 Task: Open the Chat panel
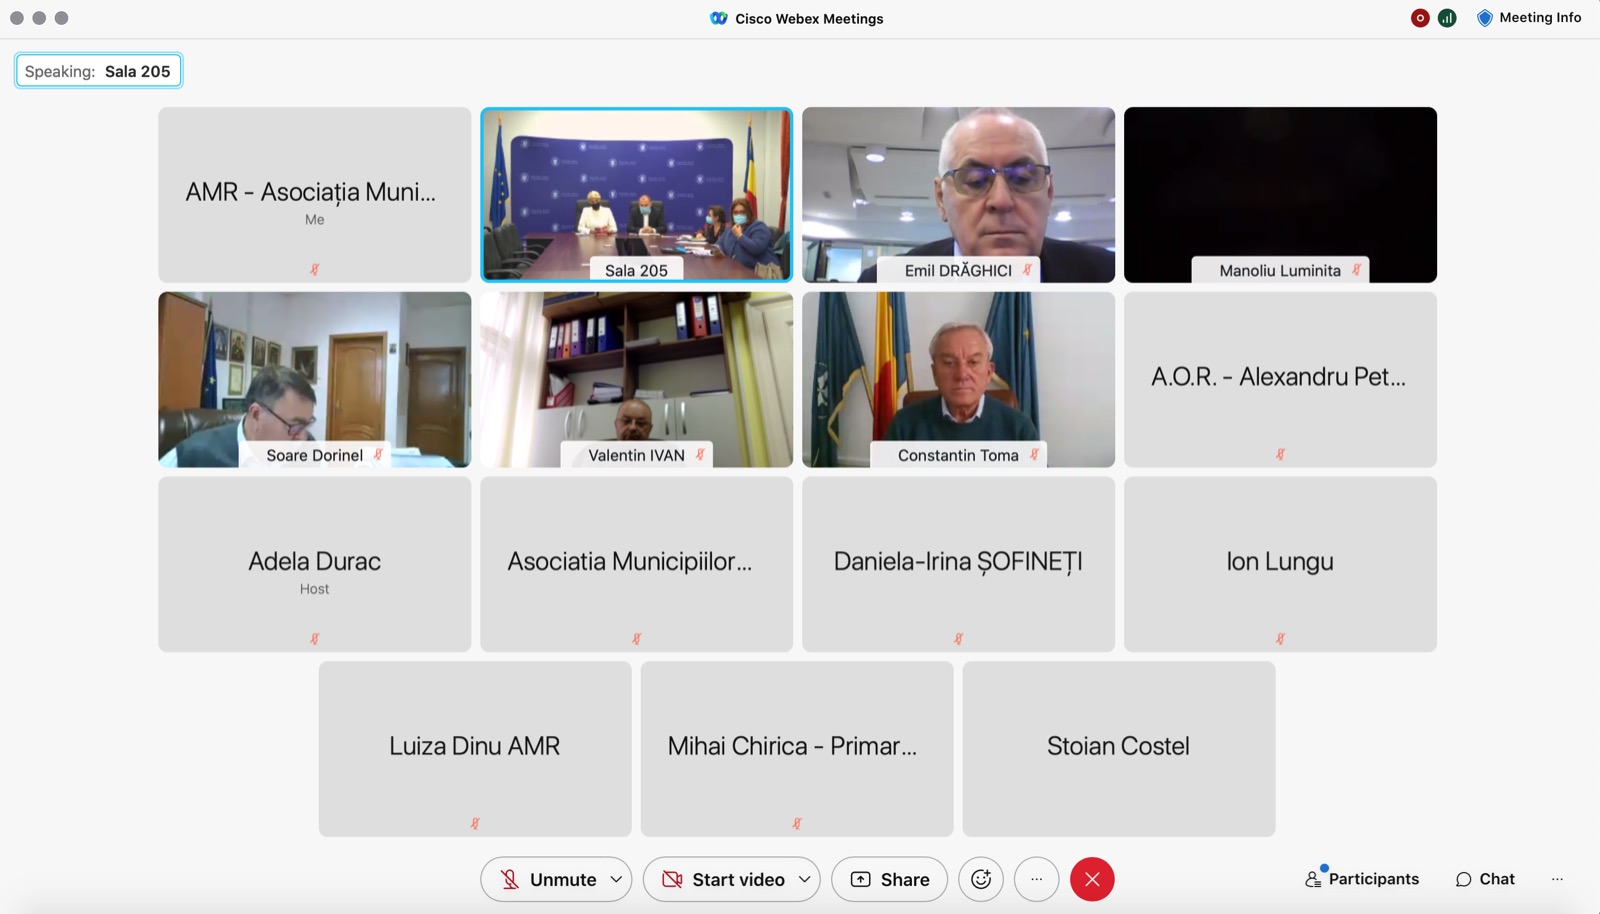[x=1485, y=879]
